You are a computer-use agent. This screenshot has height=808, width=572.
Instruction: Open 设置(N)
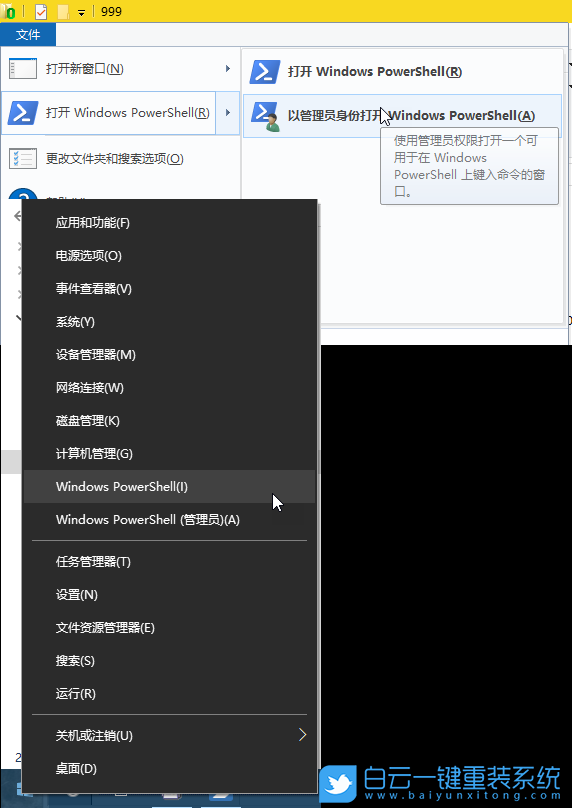(169, 595)
